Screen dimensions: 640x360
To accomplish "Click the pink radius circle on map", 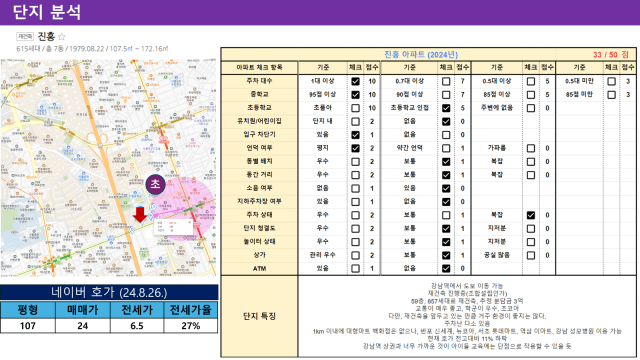I will point(184,208).
